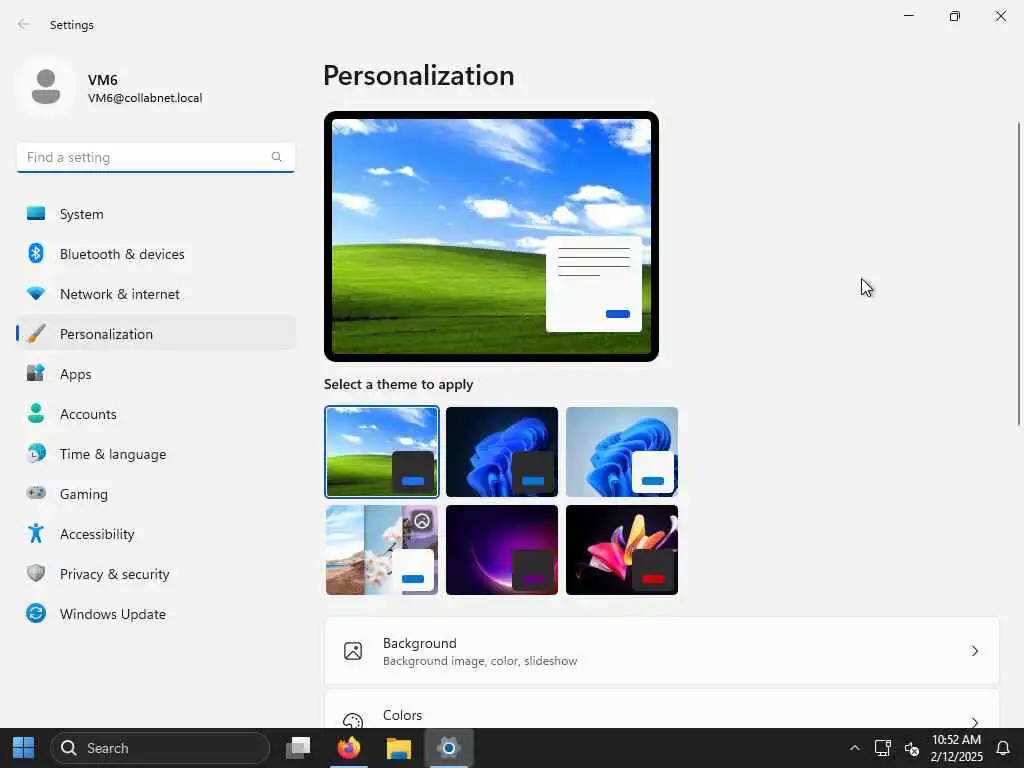1024x768 pixels.
Task: Click the Windows Update sync icon
Action: coord(36,613)
